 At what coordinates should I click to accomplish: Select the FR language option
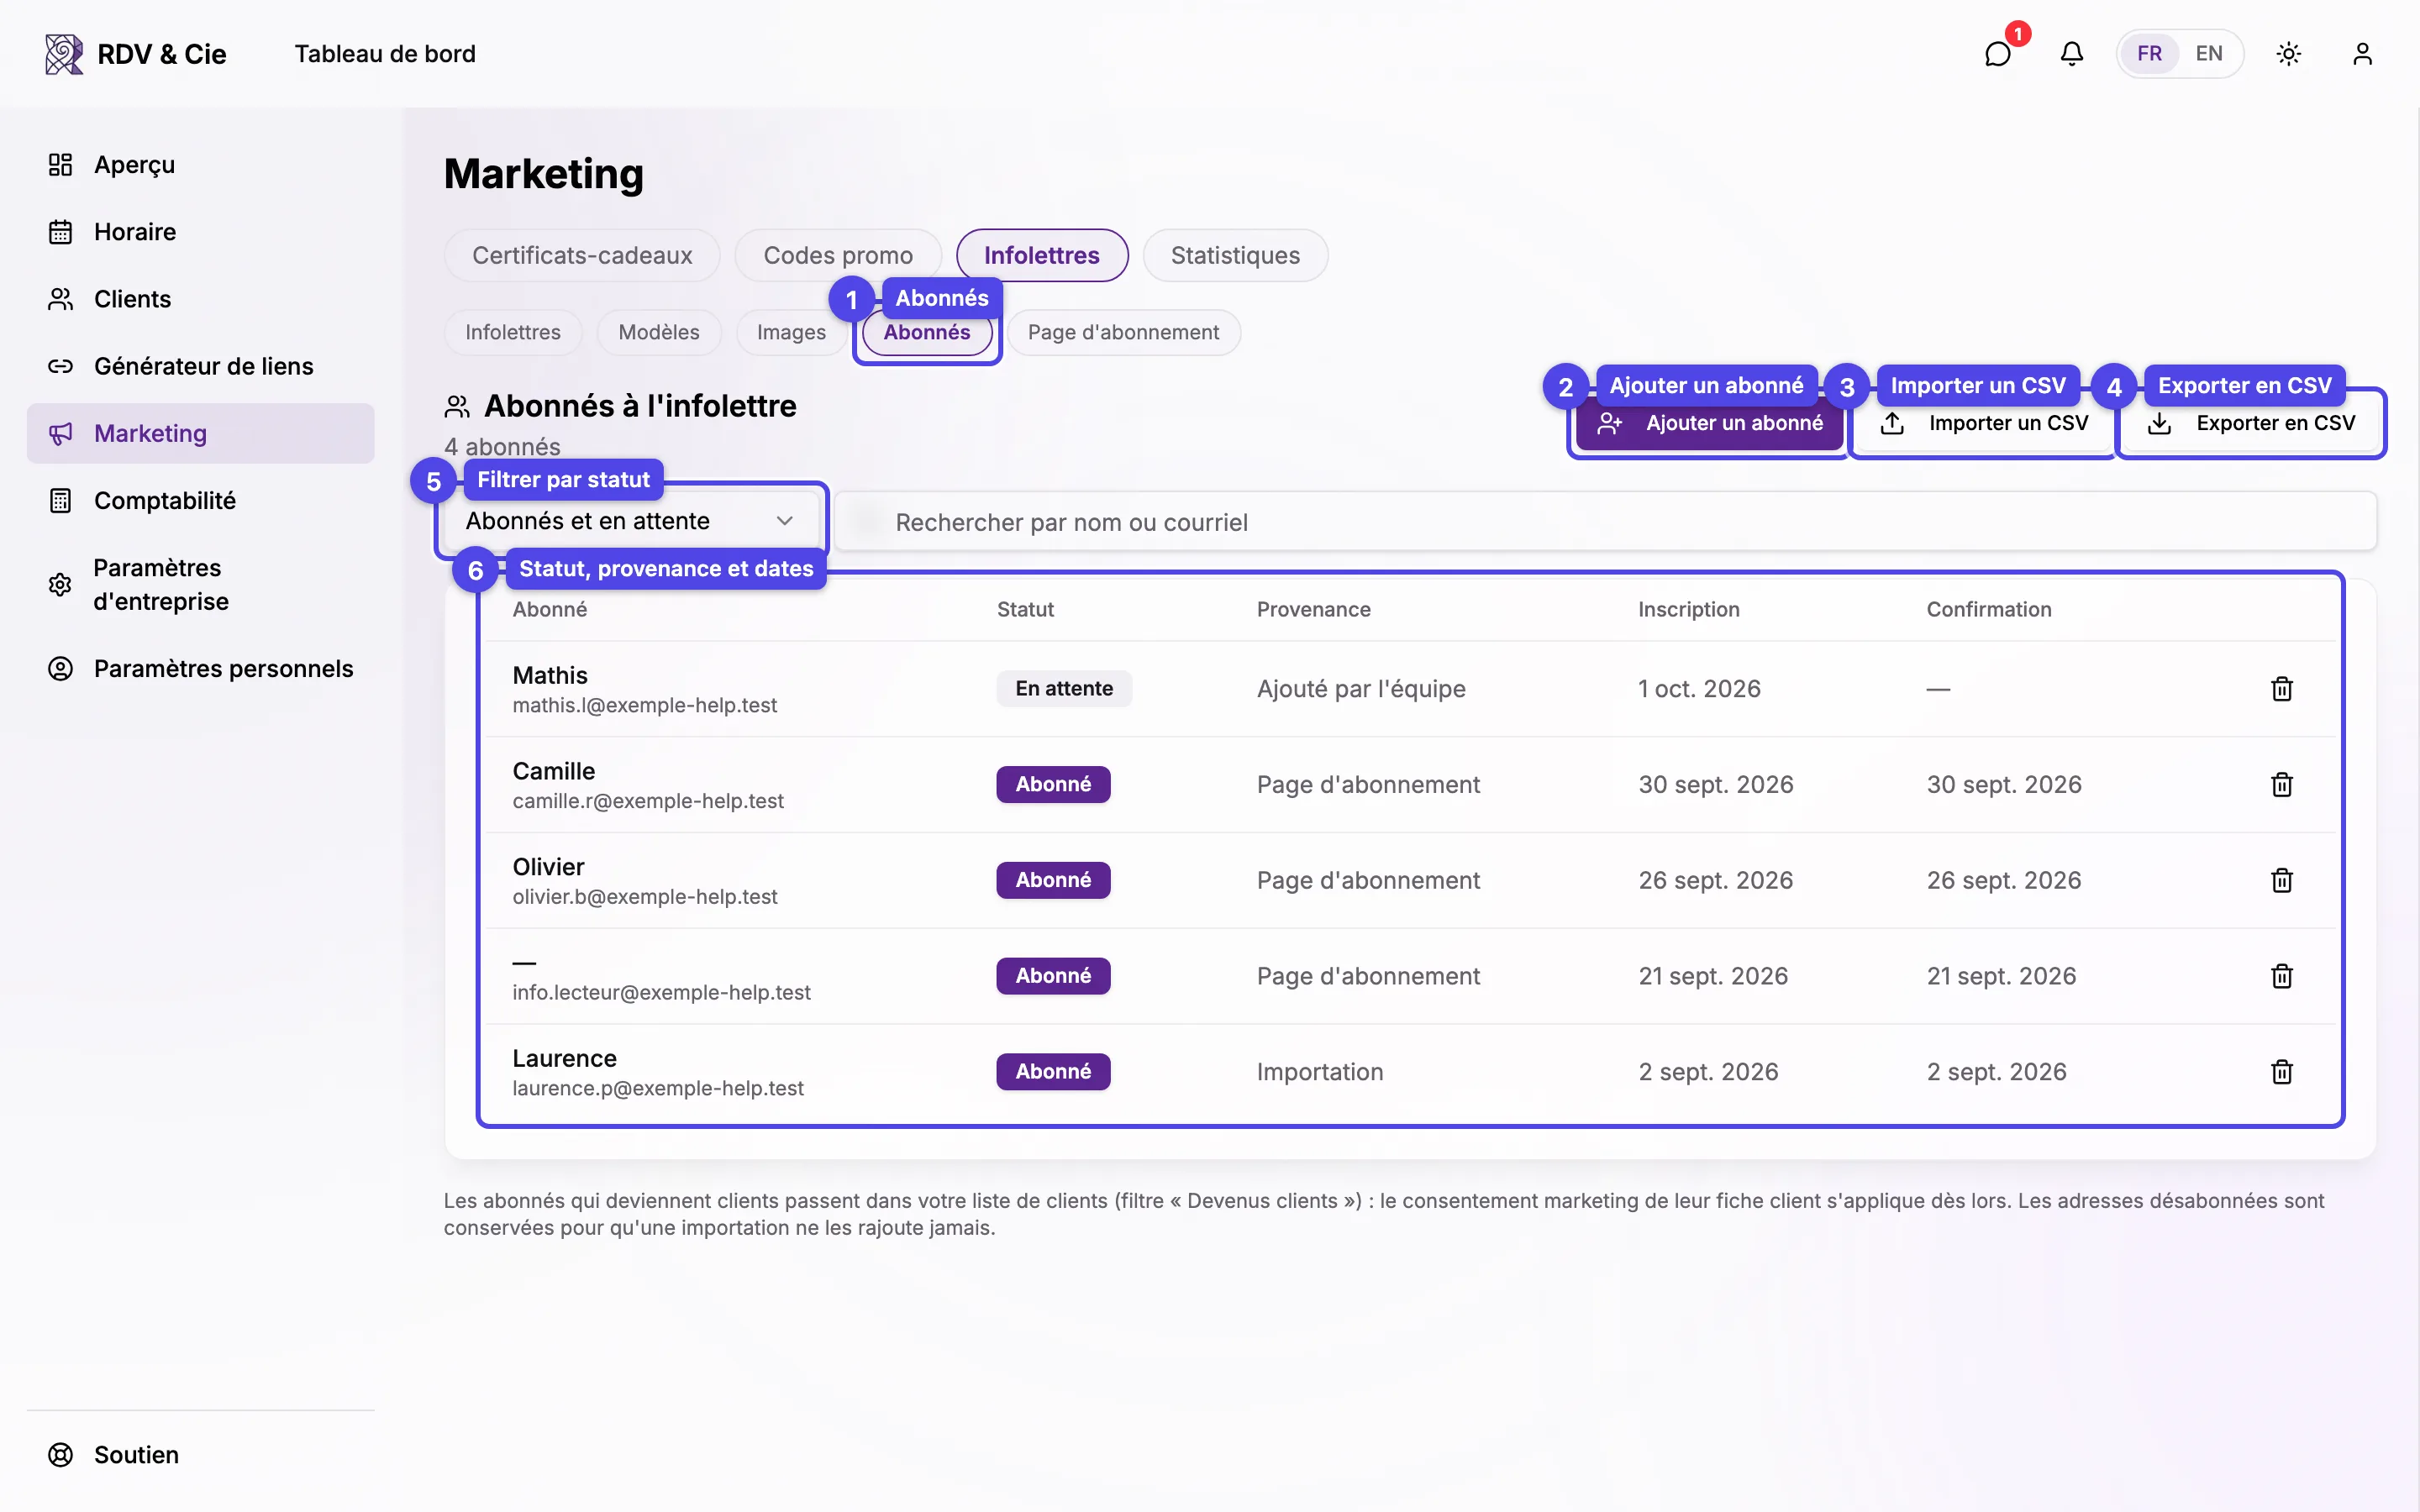tap(2149, 54)
